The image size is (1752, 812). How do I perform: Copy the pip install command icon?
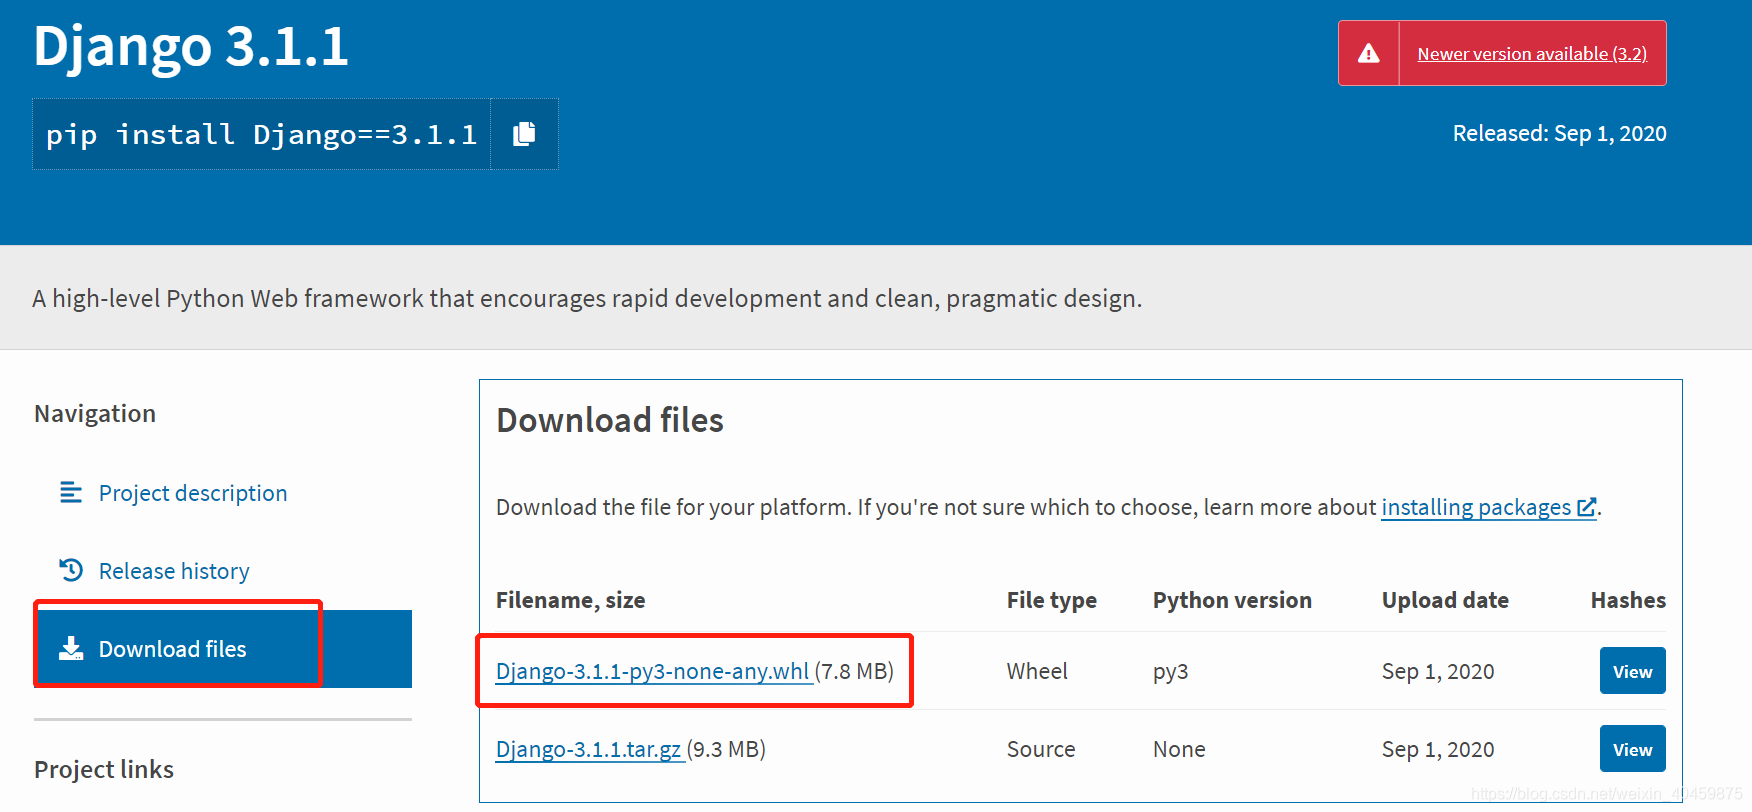(x=524, y=134)
